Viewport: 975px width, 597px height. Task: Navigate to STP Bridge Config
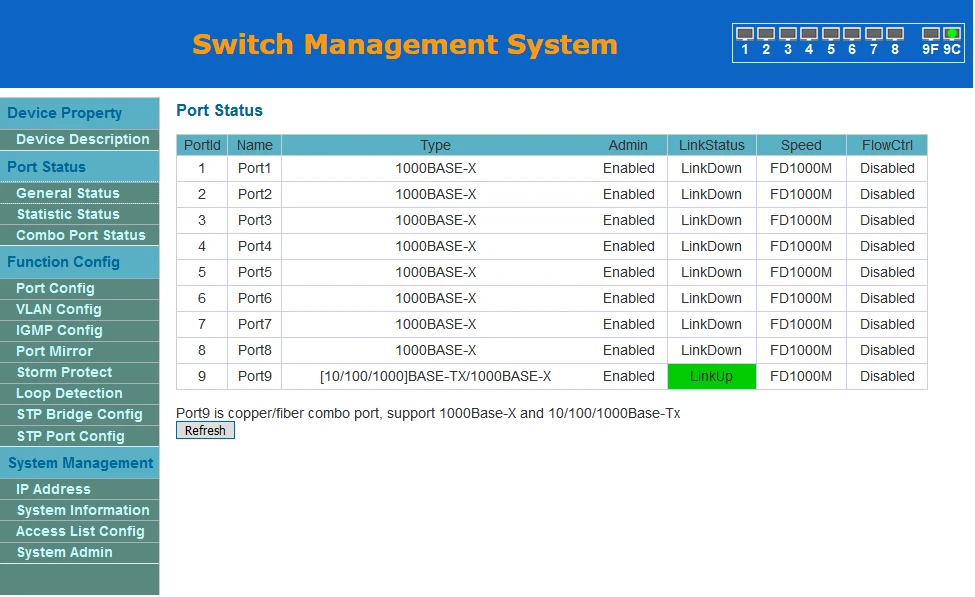pyautogui.click(x=80, y=414)
